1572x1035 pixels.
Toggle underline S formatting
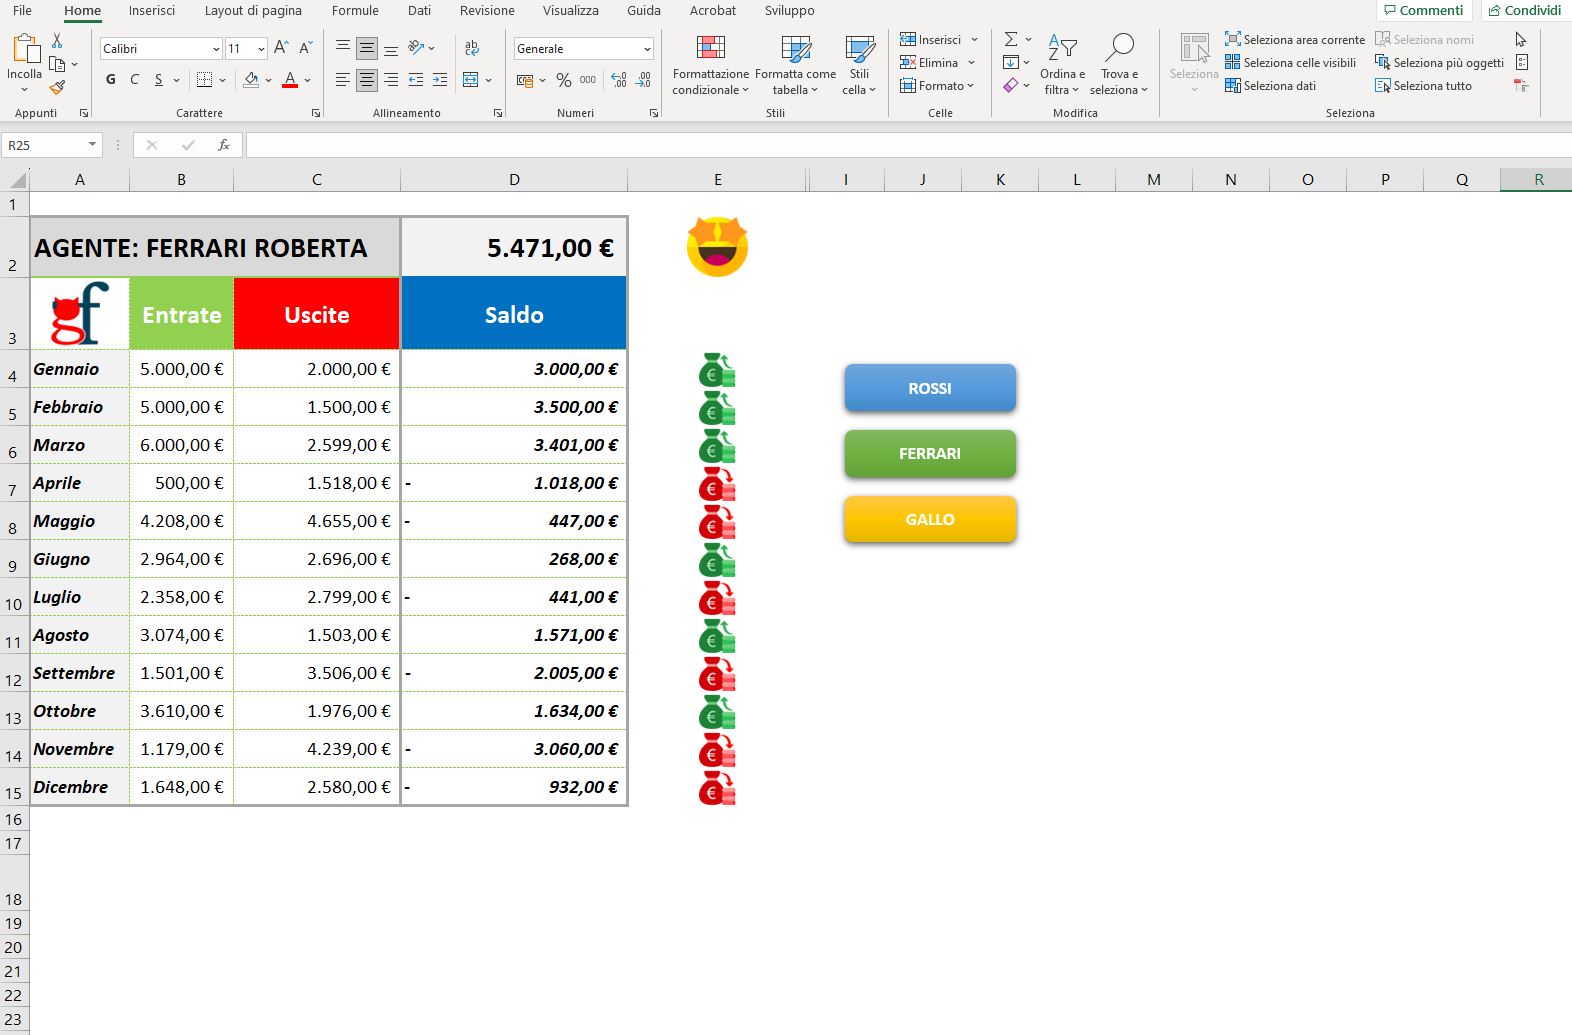(158, 80)
